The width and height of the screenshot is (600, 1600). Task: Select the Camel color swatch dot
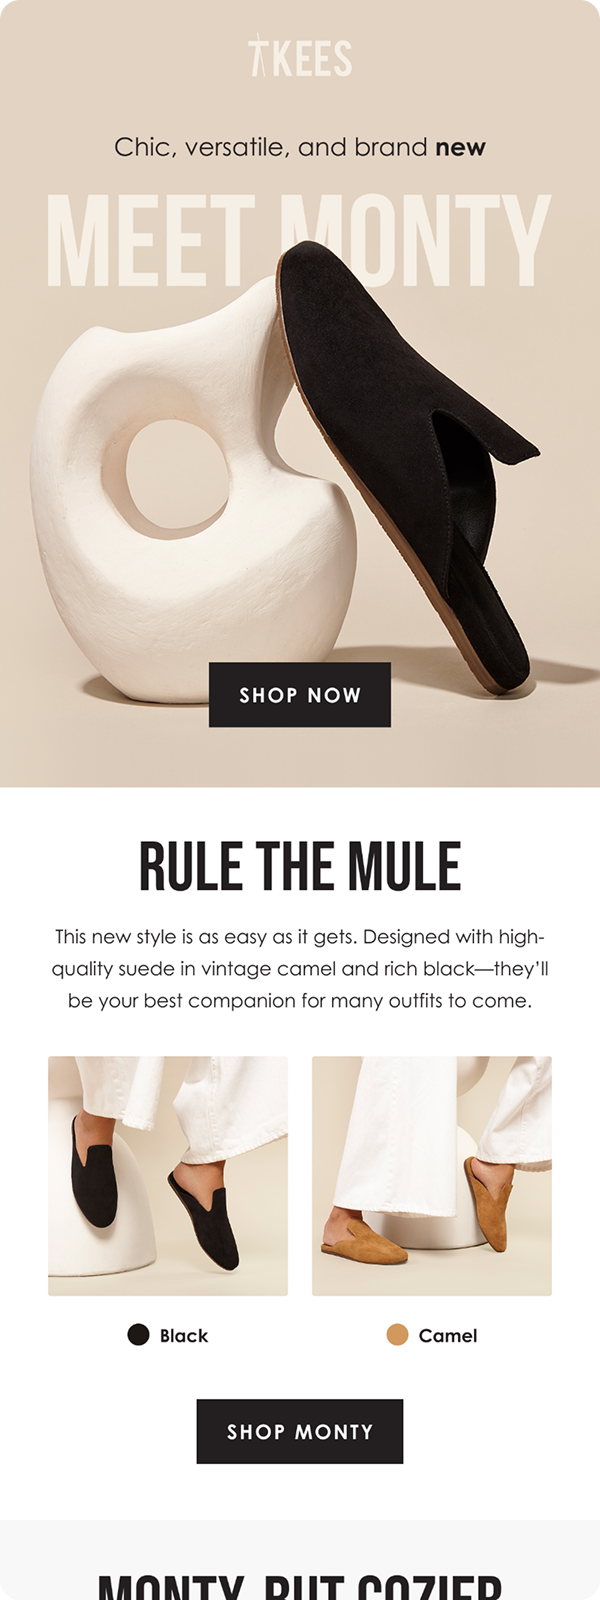(397, 1334)
